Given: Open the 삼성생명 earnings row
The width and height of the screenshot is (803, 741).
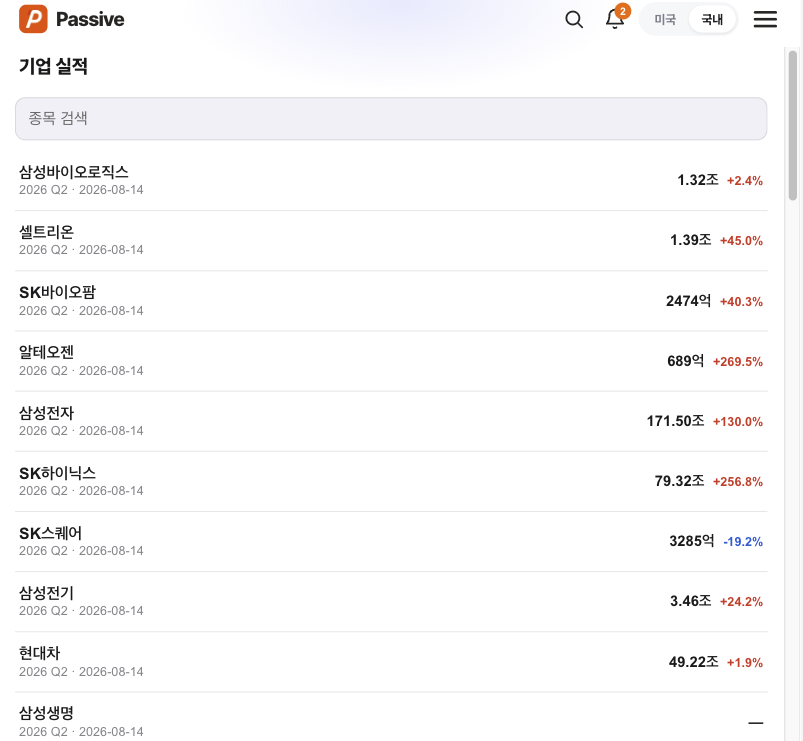Looking at the screenshot, I should click(391, 719).
